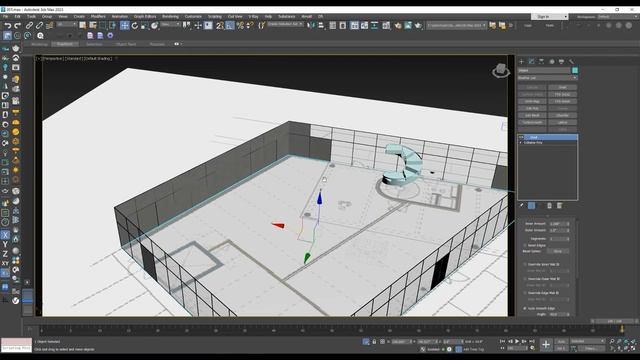The image size is (640, 360).
Task: Open the Modifier List dropdown
Action: coord(547,78)
